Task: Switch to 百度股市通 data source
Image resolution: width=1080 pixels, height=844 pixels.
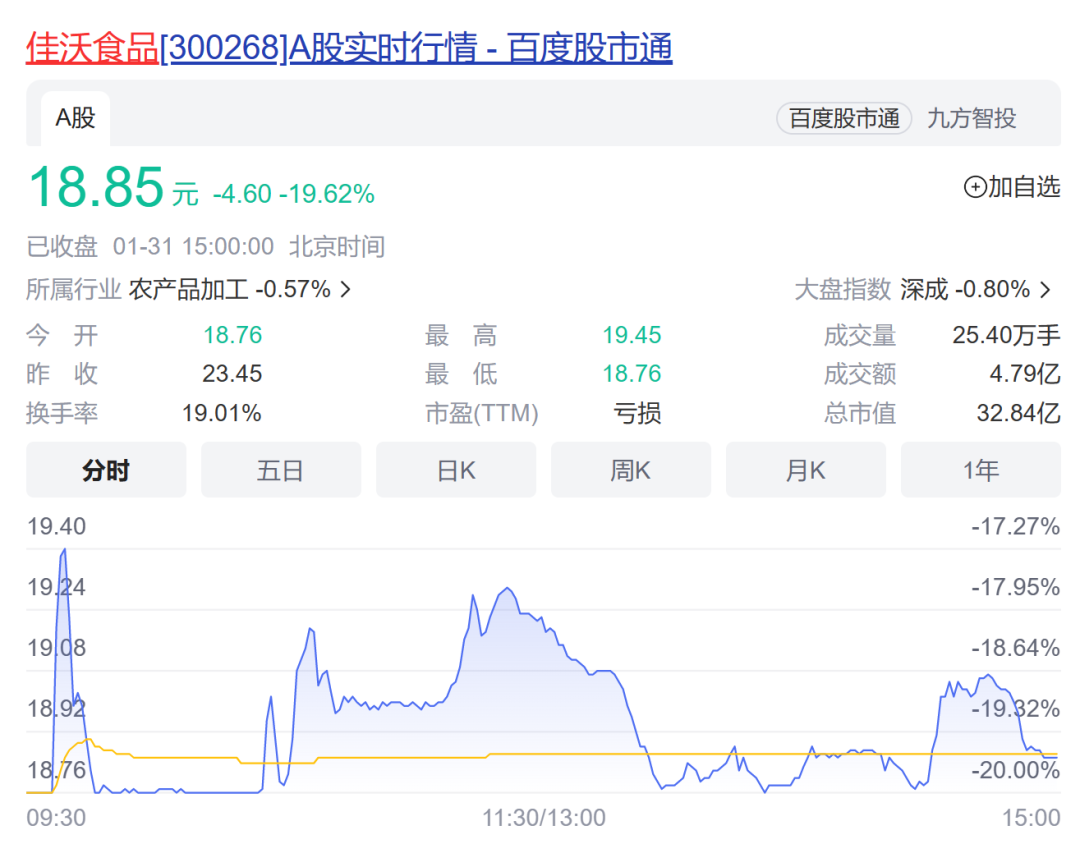Action: point(844,119)
